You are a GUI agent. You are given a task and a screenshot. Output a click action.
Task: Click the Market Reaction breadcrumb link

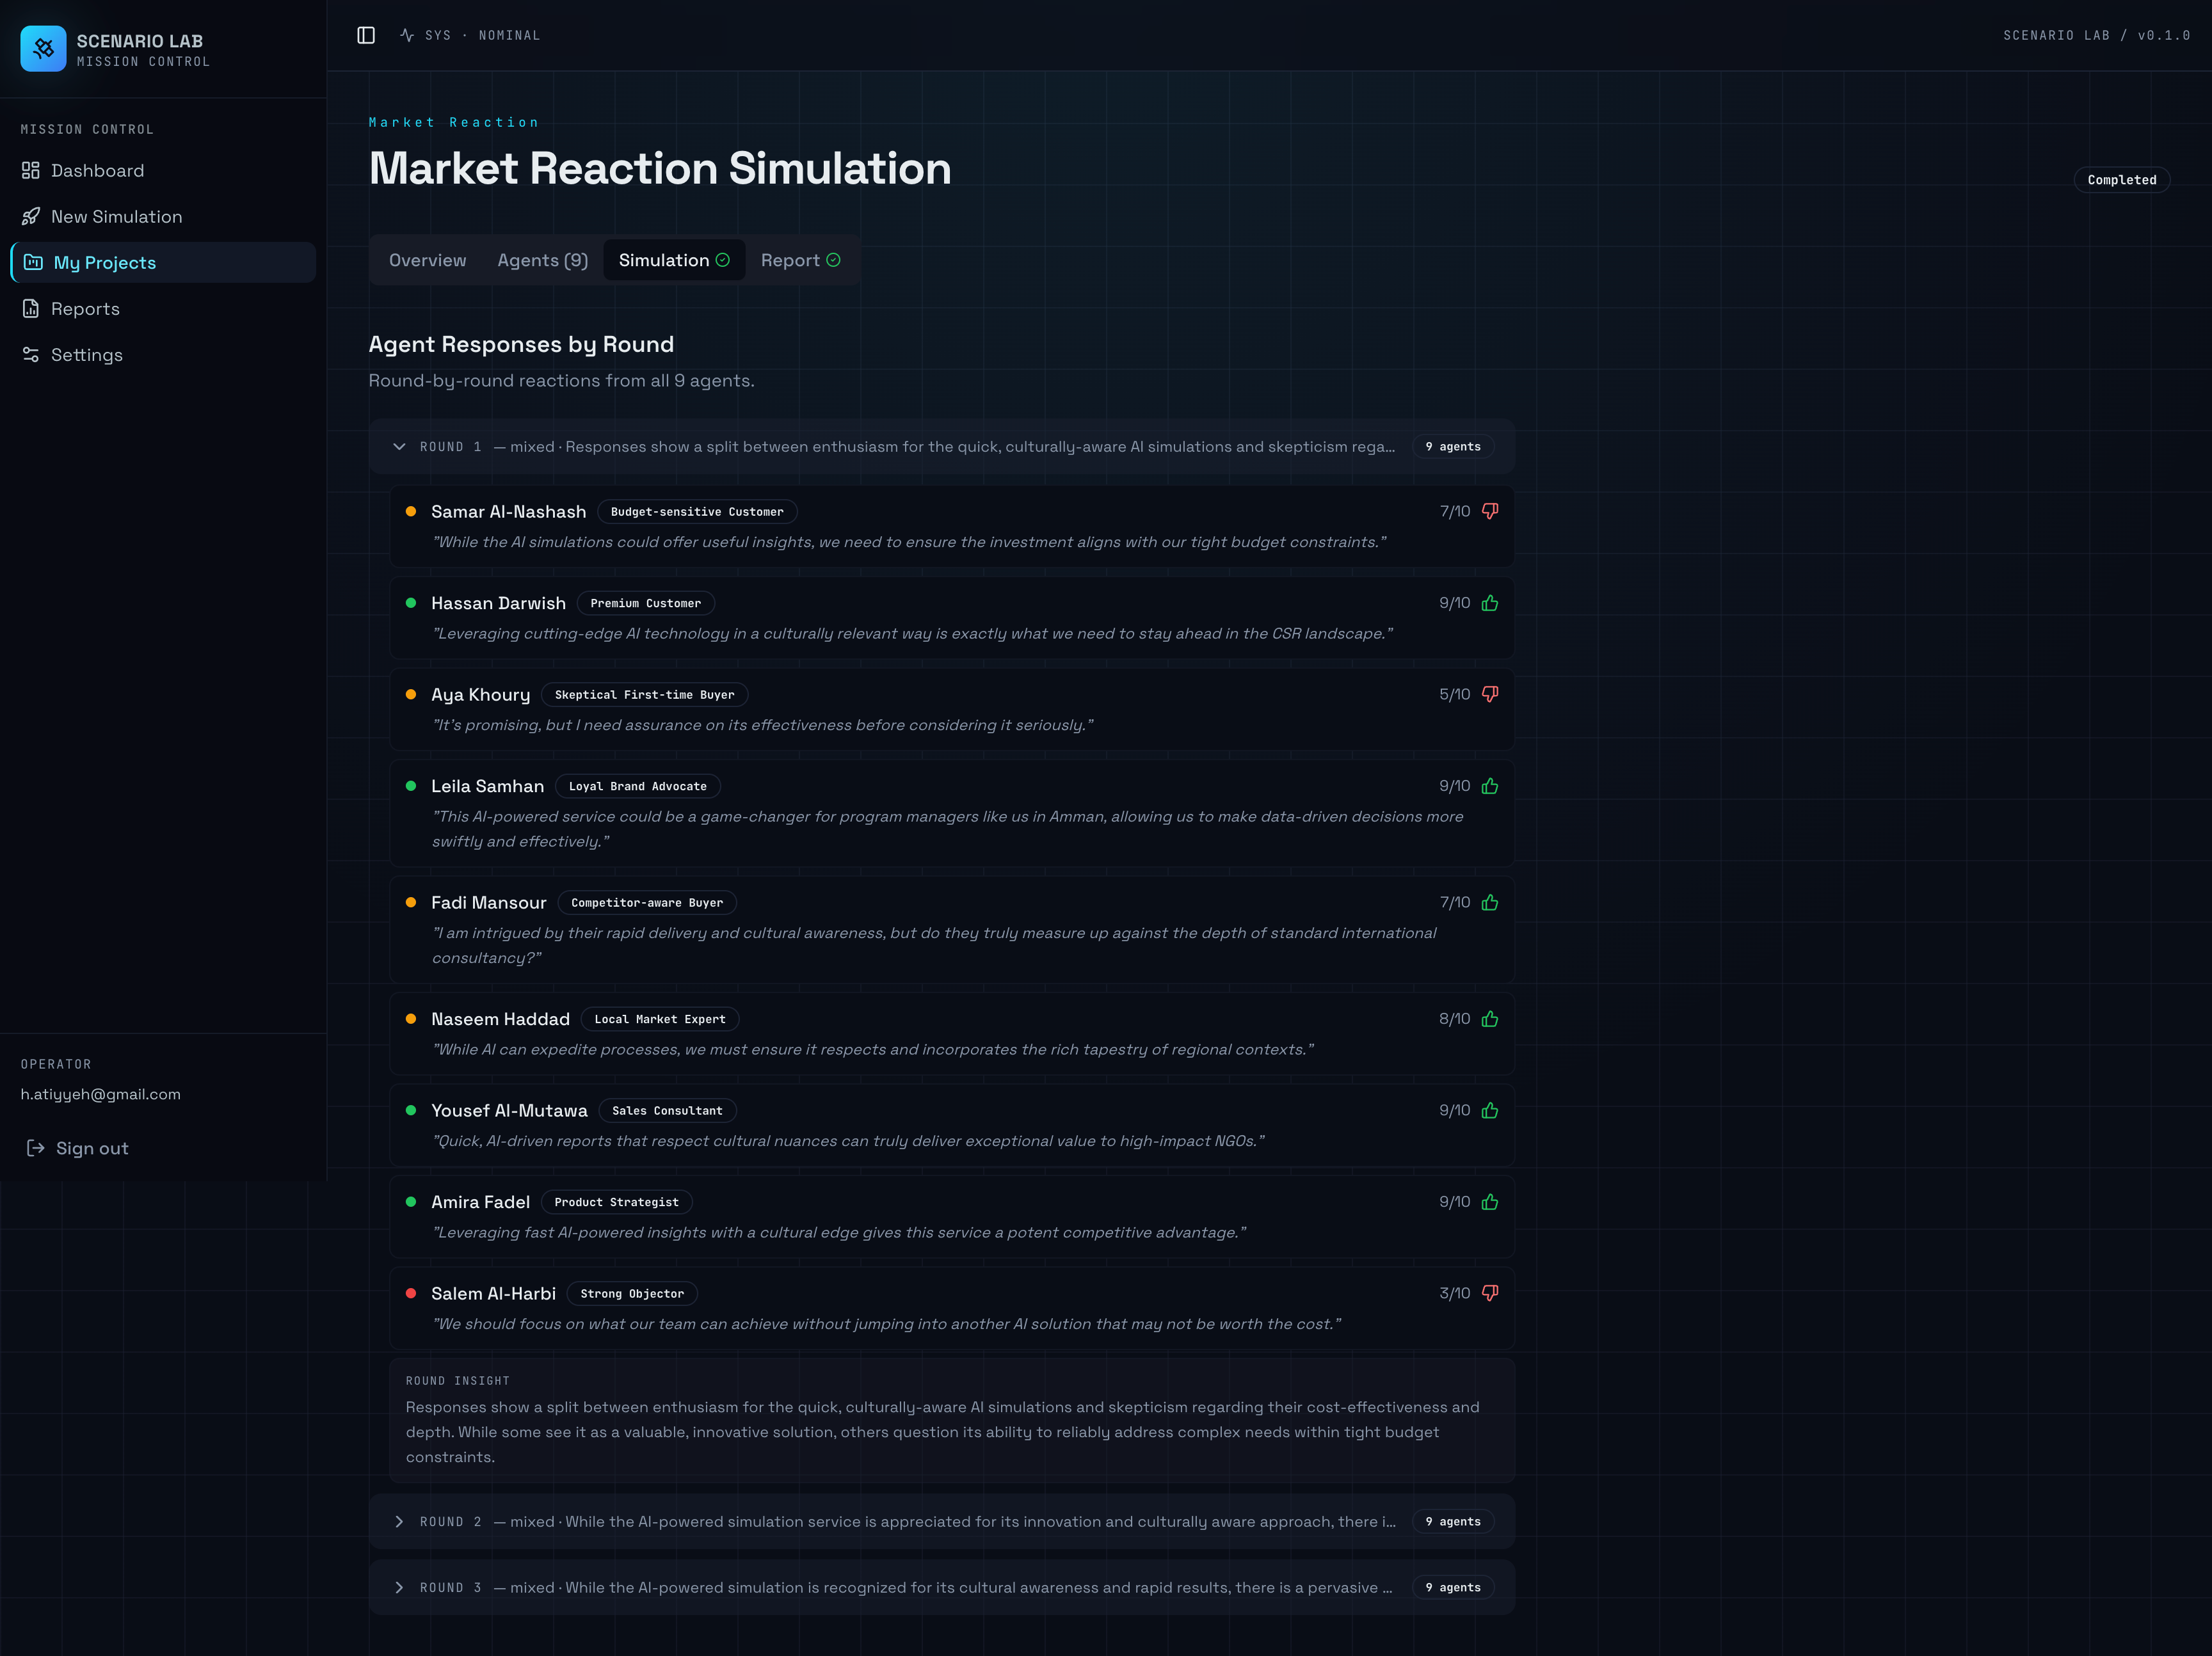tap(454, 122)
